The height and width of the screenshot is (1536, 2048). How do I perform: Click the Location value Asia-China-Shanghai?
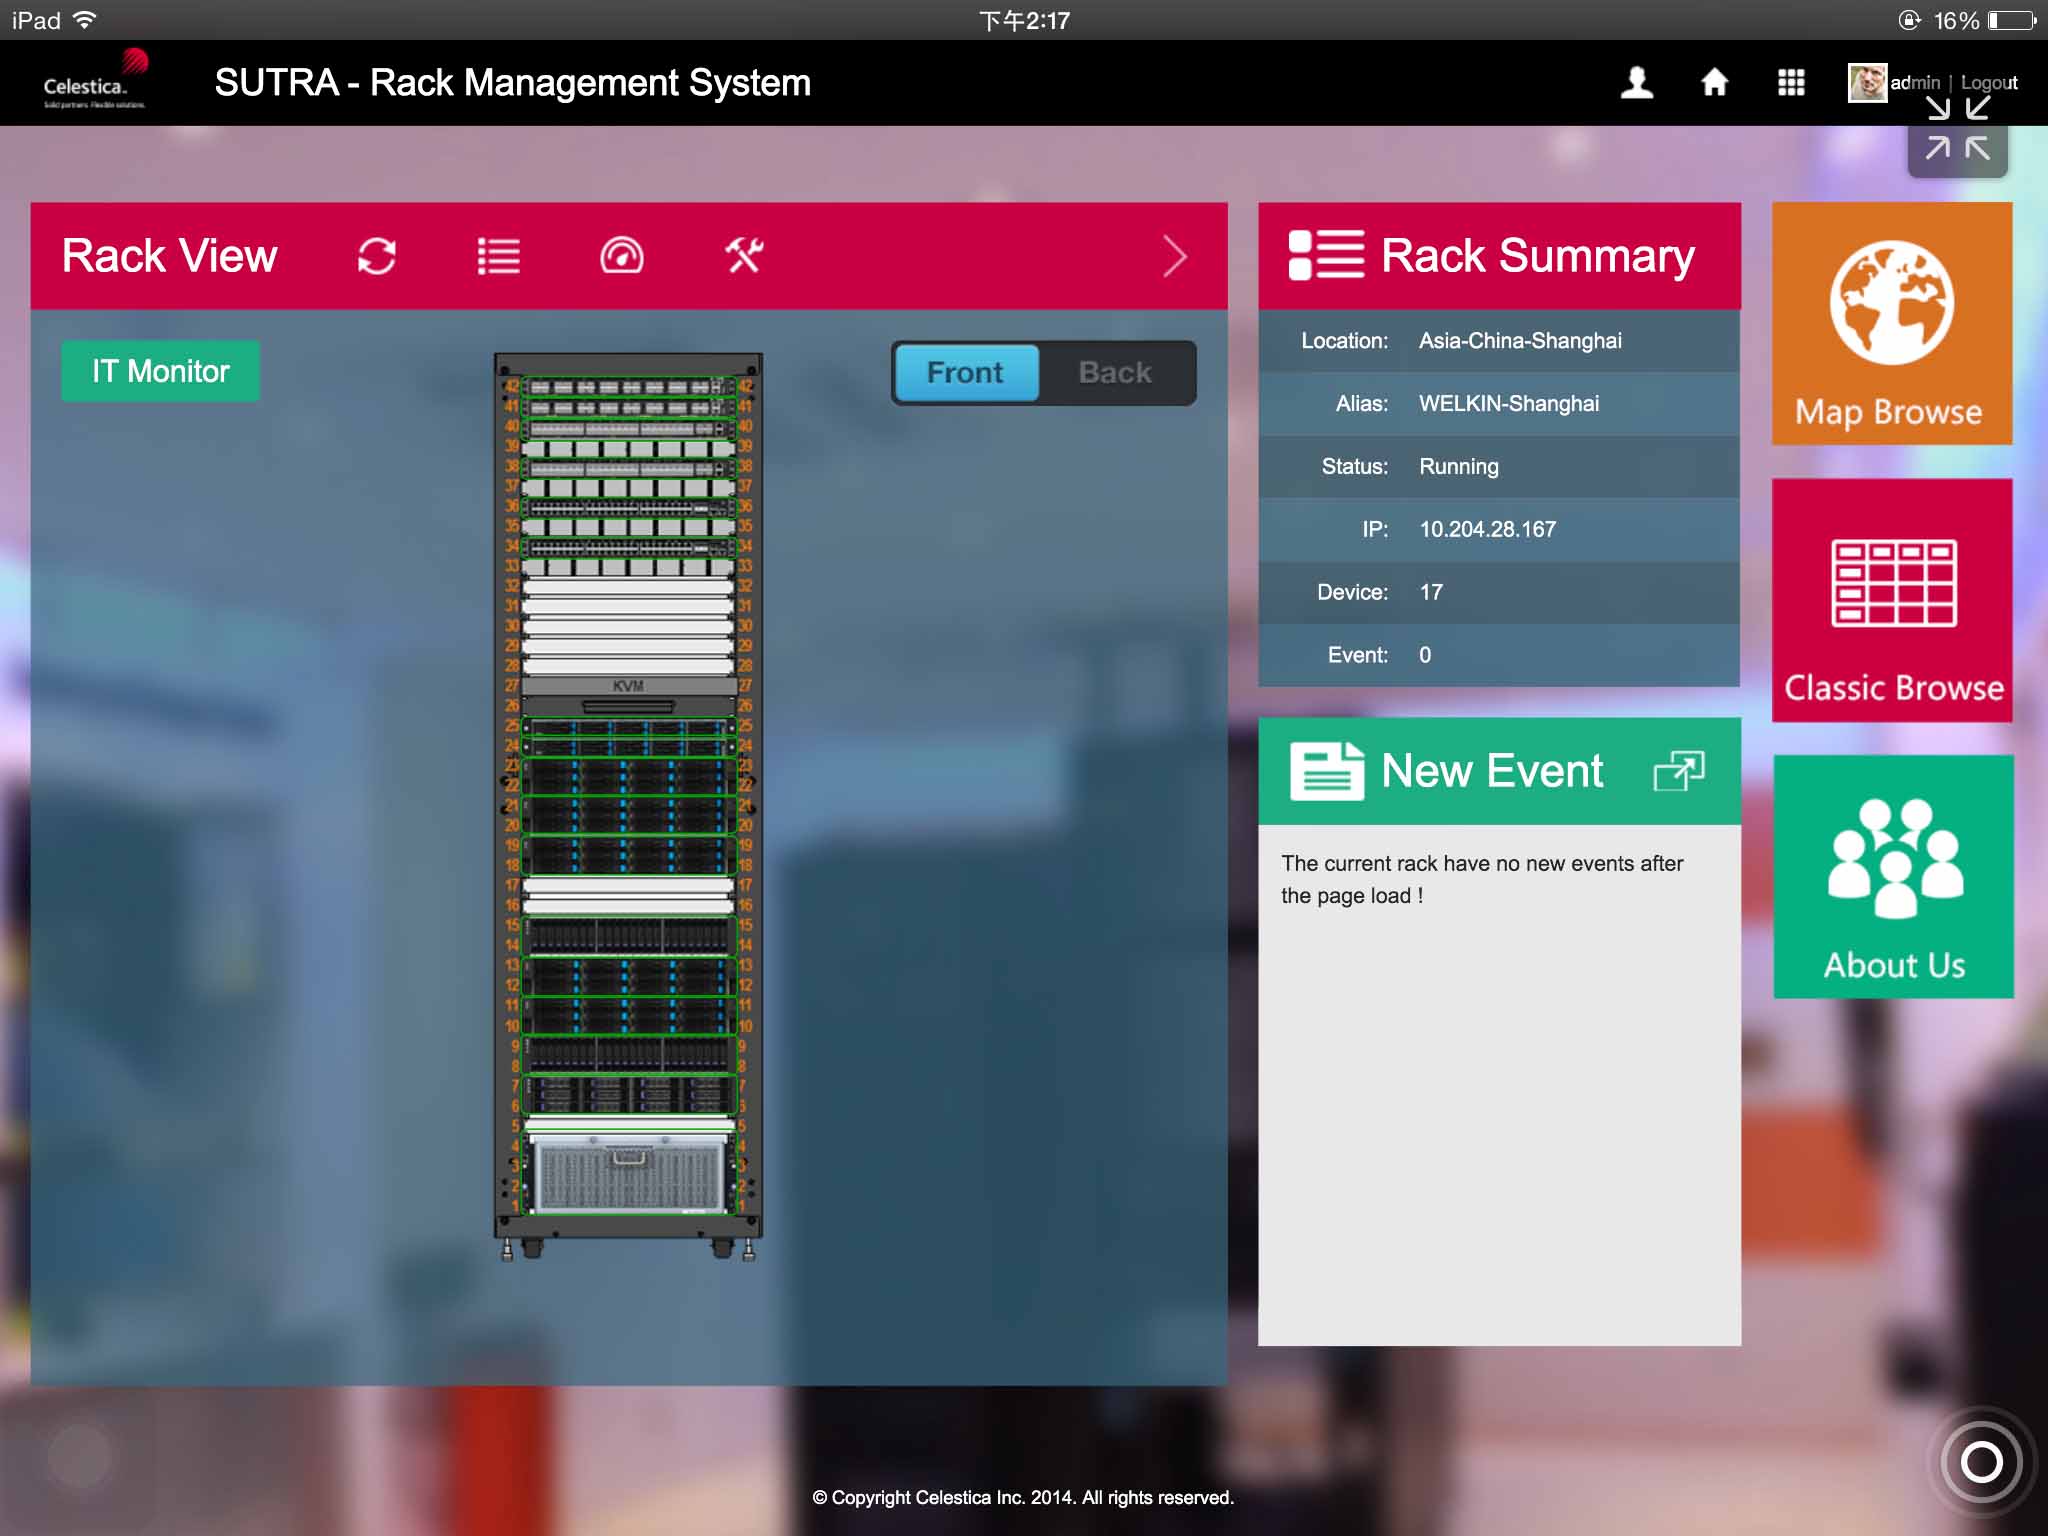point(1520,340)
